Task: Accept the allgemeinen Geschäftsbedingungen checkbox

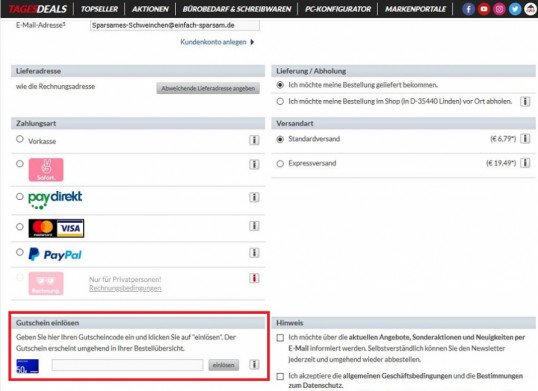Action: point(280,376)
